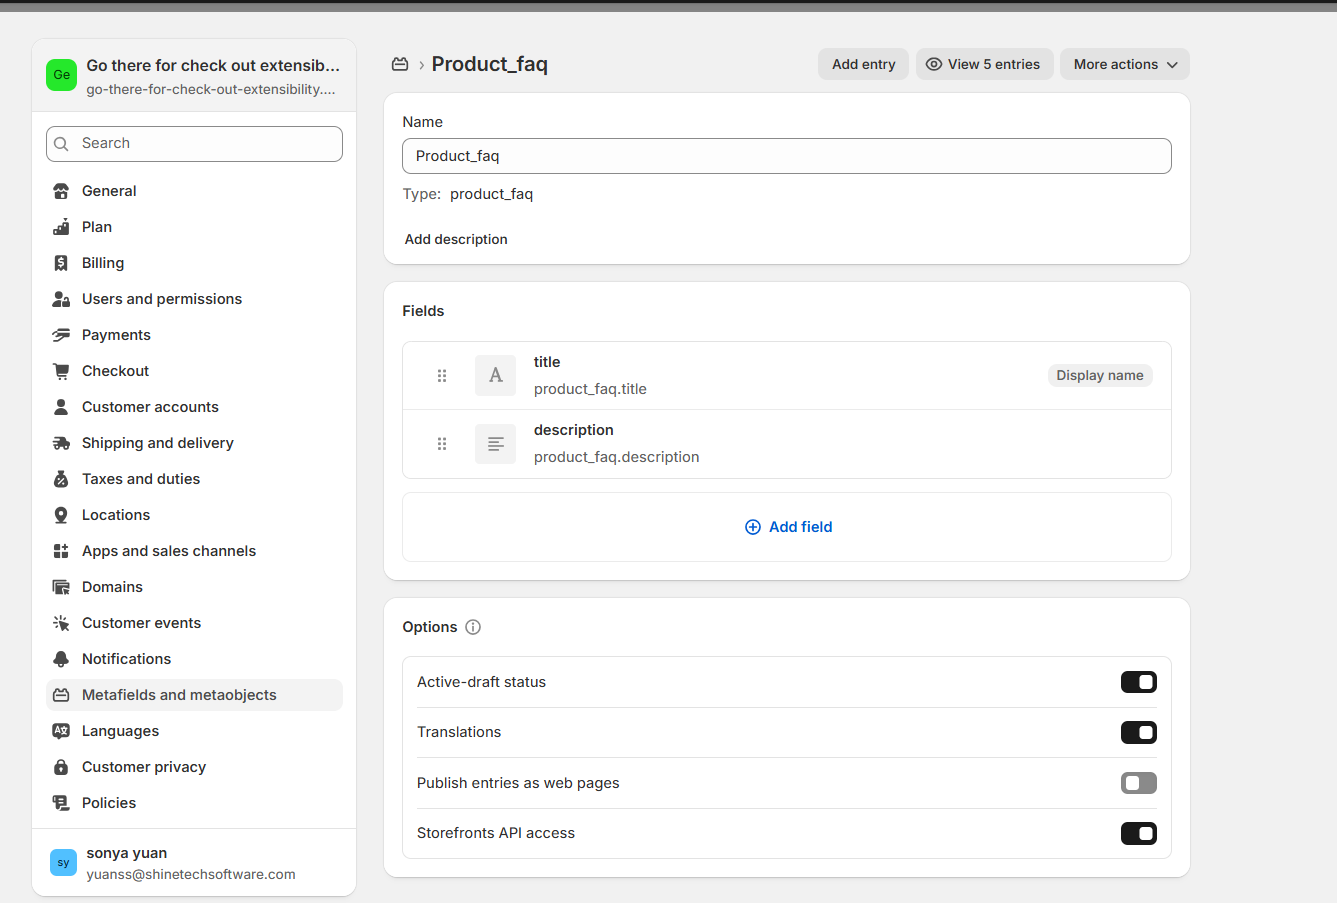Click the Options info icon
The height and width of the screenshot is (903, 1337).
tap(473, 627)
